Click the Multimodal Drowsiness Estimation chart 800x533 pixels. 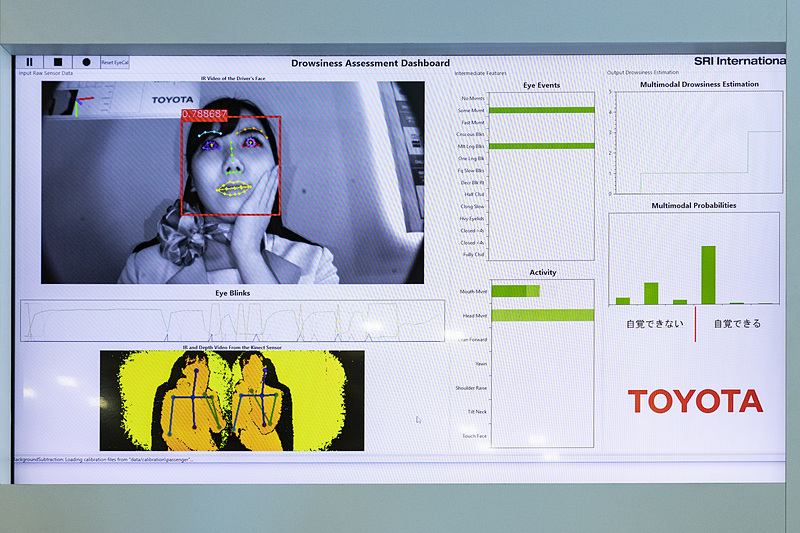[x=698, y=142]
